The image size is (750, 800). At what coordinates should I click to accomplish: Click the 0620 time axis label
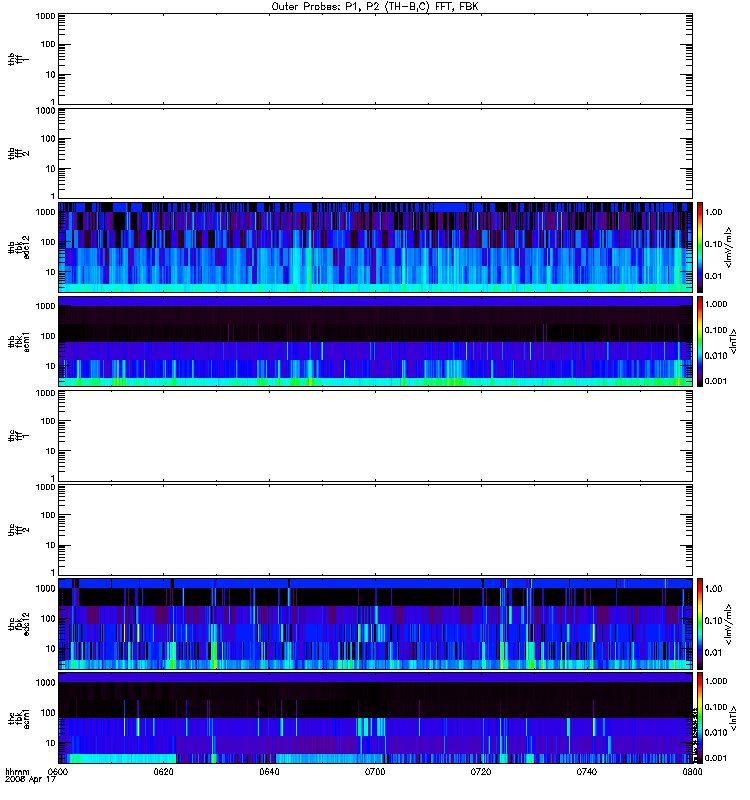point(163,772)
